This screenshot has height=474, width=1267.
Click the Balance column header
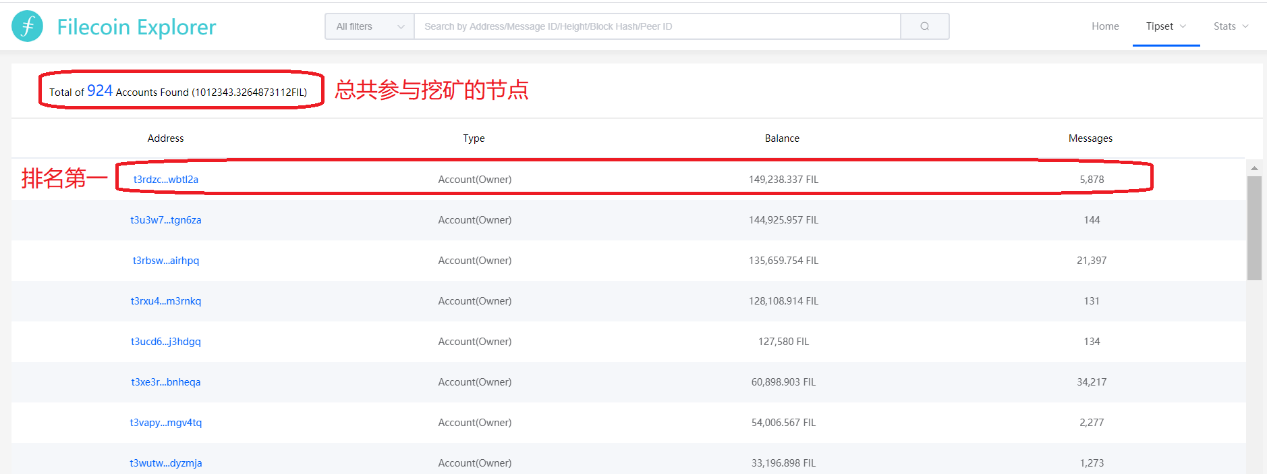coord(783,138)
